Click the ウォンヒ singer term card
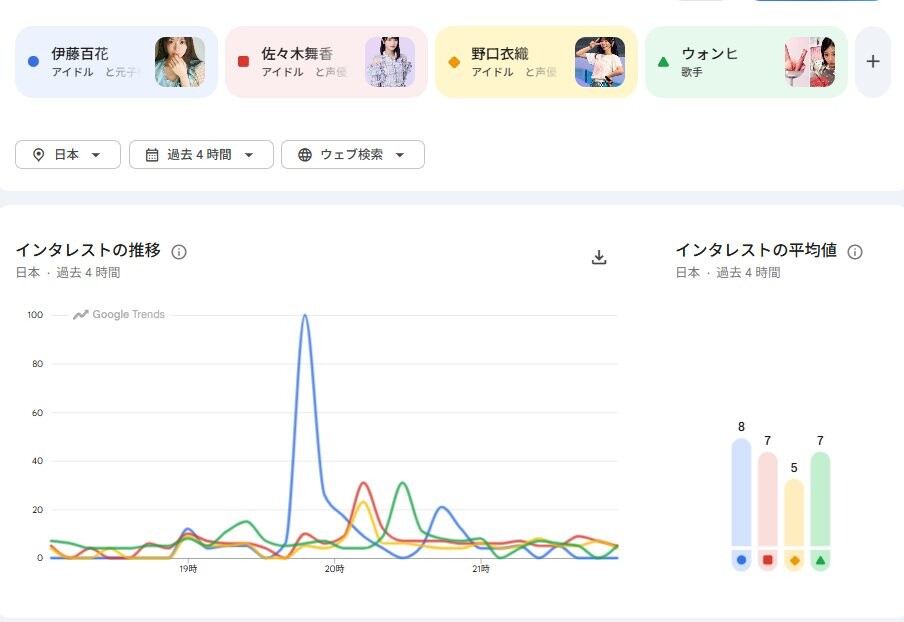Image resolution: width=904 pixels, height=622 pixels. tap(746, 62)
